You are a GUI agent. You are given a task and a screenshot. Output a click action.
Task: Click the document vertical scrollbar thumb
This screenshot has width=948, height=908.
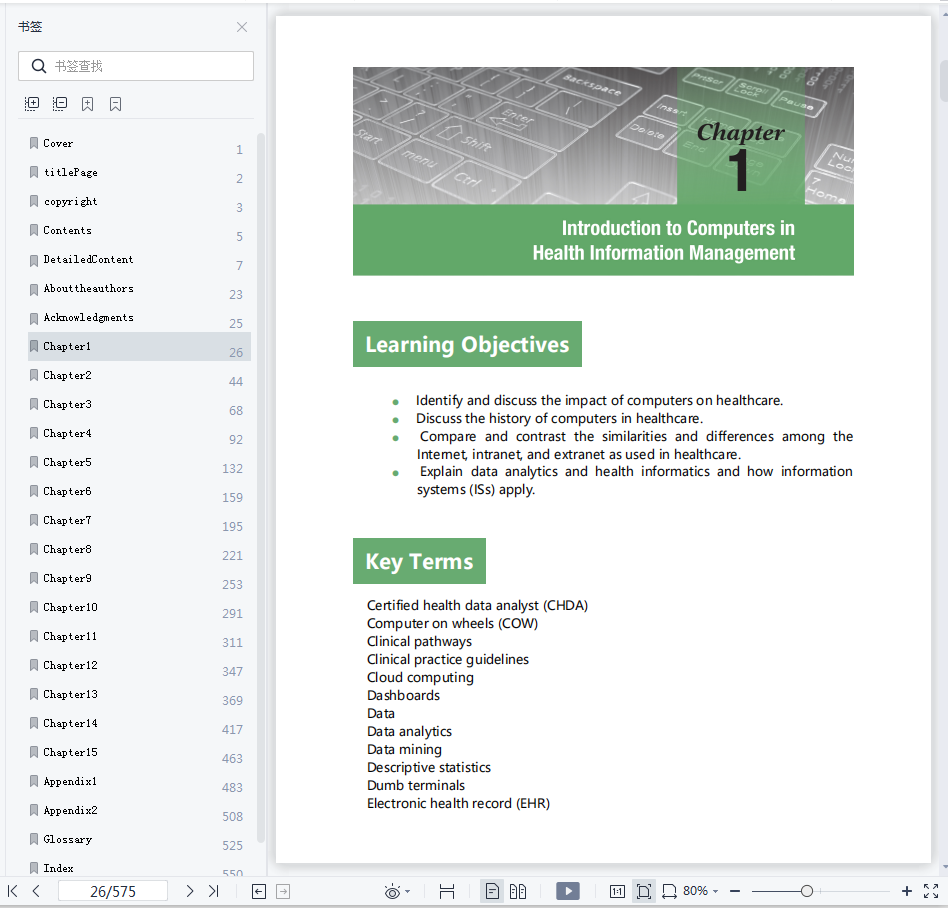pos(944,80)
